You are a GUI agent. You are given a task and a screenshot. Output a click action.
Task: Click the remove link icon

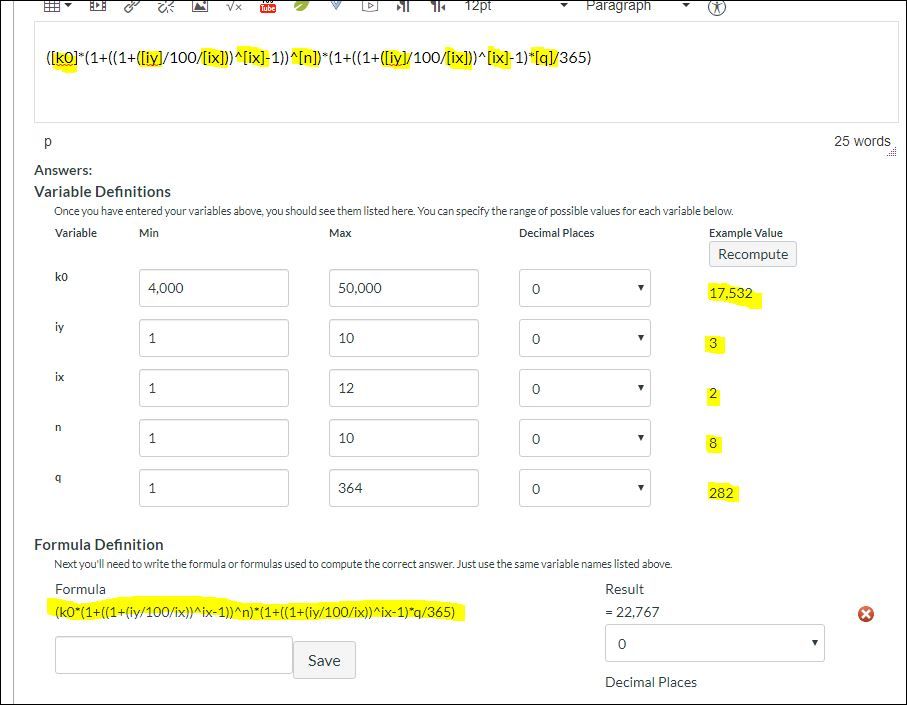pos(165,6)
